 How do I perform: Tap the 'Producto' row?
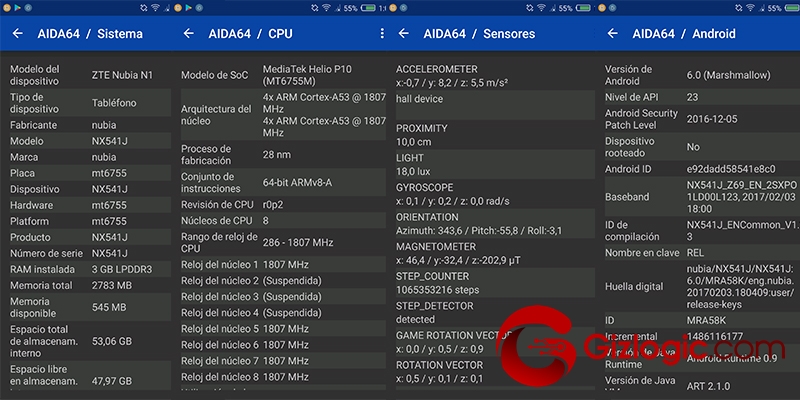pos(90,237)
